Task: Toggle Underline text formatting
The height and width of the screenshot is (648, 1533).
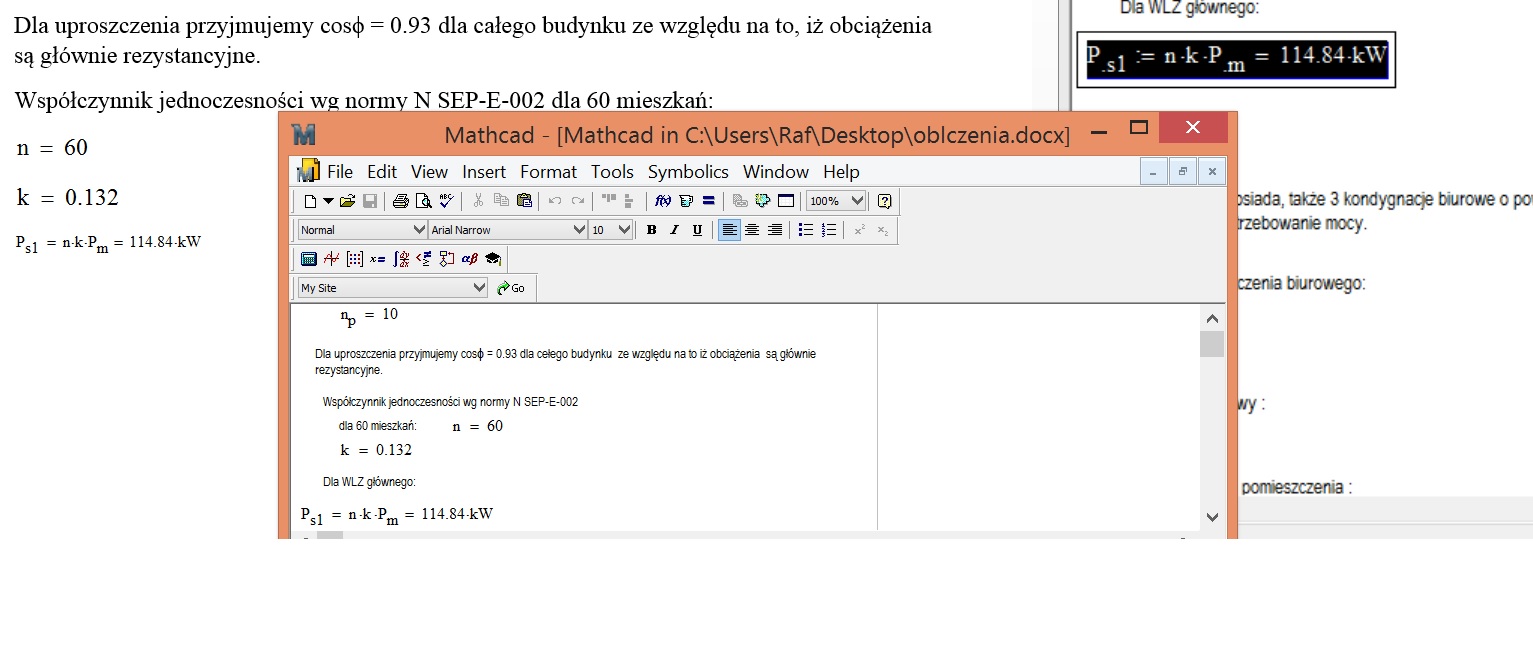Action: [697, 230]
